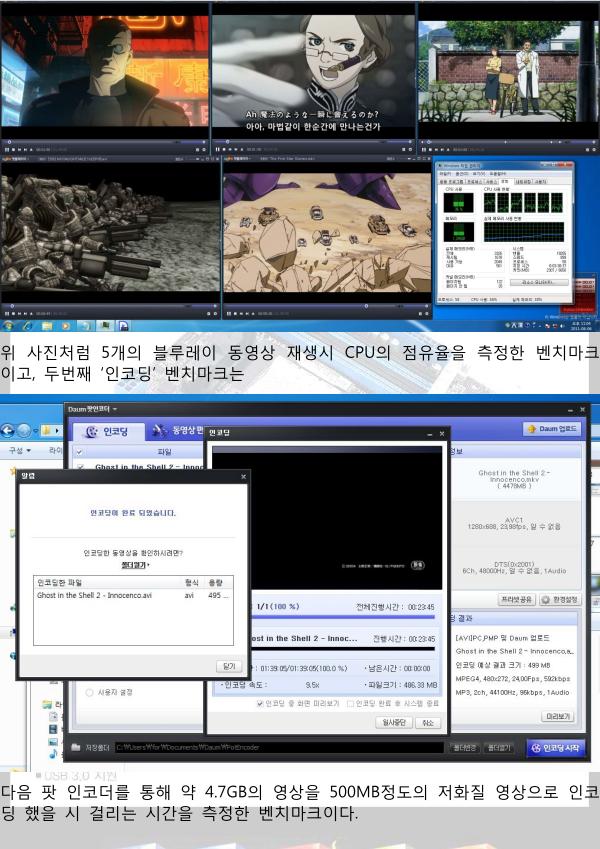Click the Windows Start orb in the taskbar
The image size is (600, 849).
tap(8, 326)
